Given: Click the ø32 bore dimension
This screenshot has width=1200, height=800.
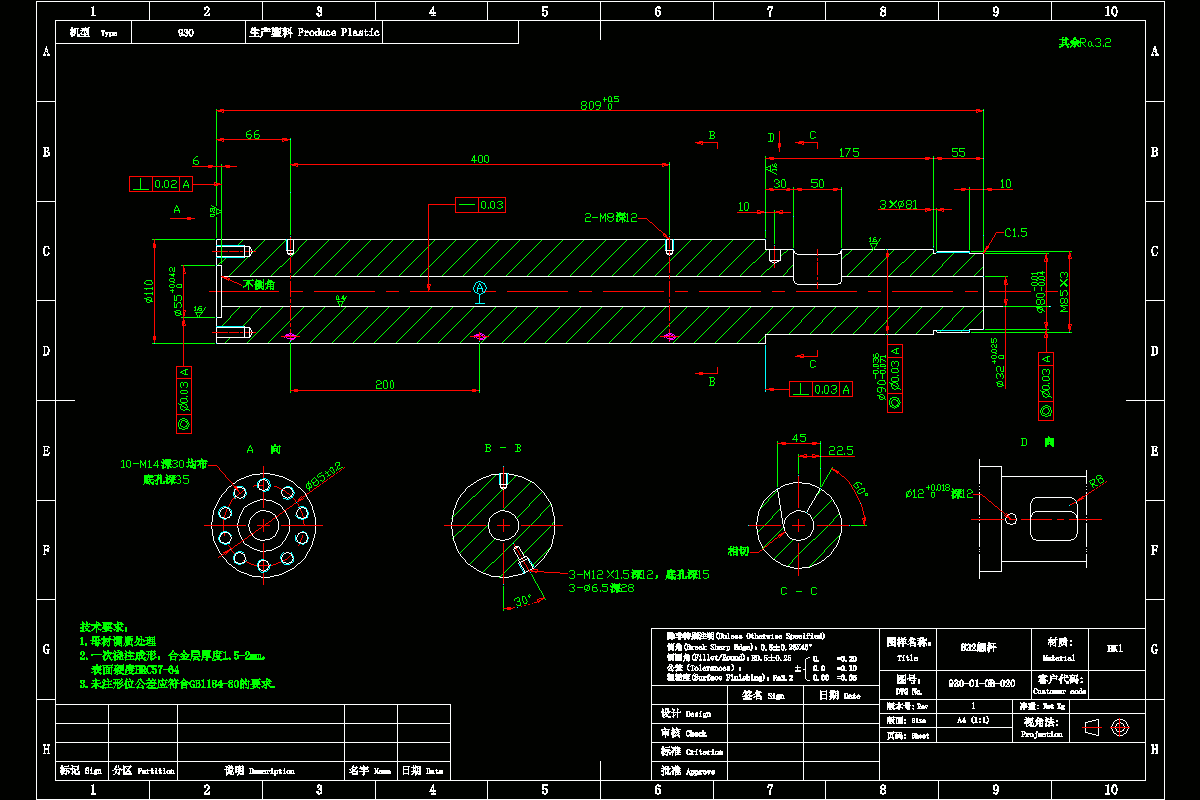Looking at the screenshot, I should tap(996, 364).
